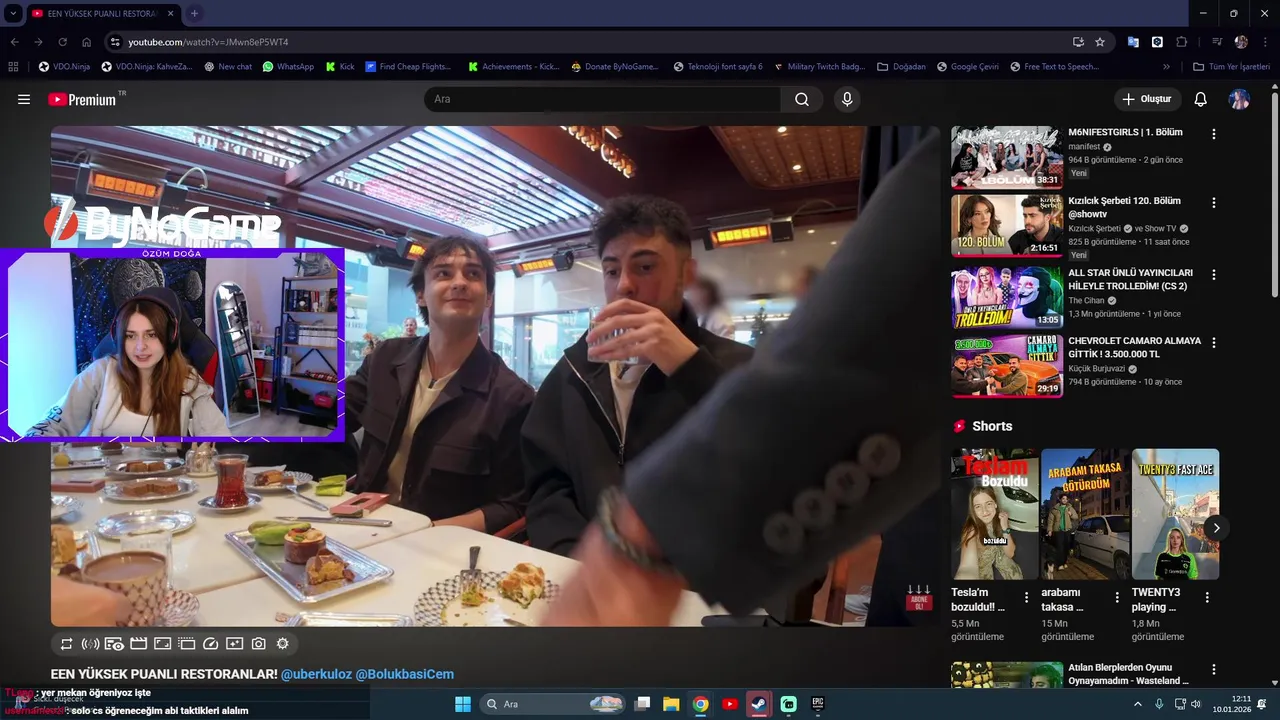Image resolution: width=1280 pixels, height=720 pixels.
Task: Open options for CHEVROLET CAMARO video
Action: [1214, 342]
